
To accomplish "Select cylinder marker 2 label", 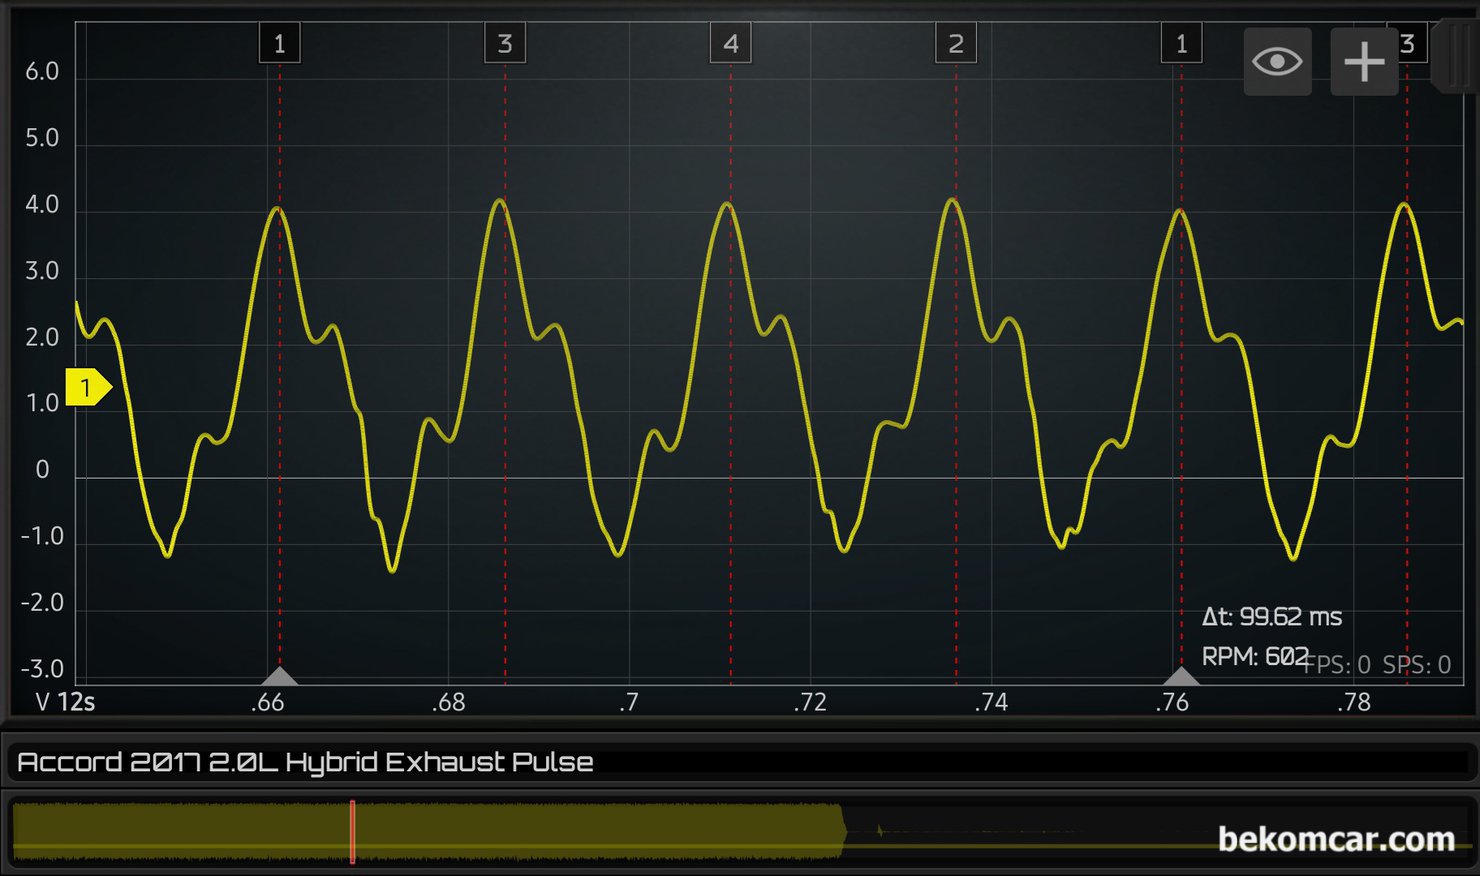I will click(956, 44).
